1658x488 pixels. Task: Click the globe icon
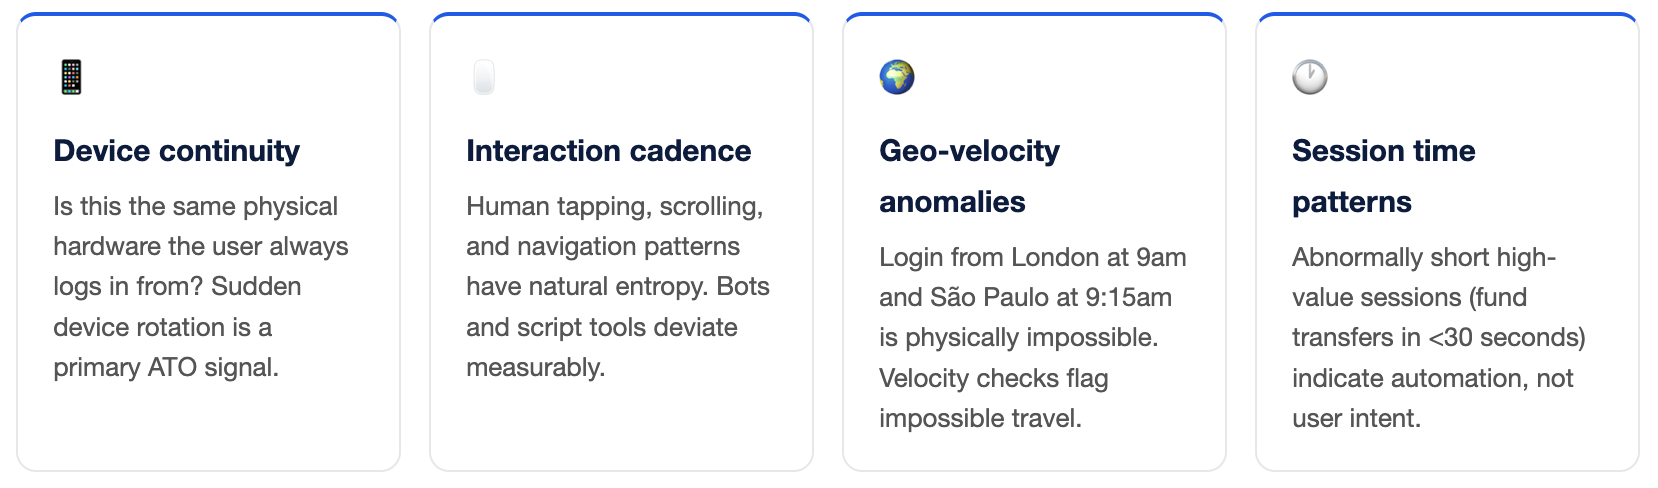[897, 77]
